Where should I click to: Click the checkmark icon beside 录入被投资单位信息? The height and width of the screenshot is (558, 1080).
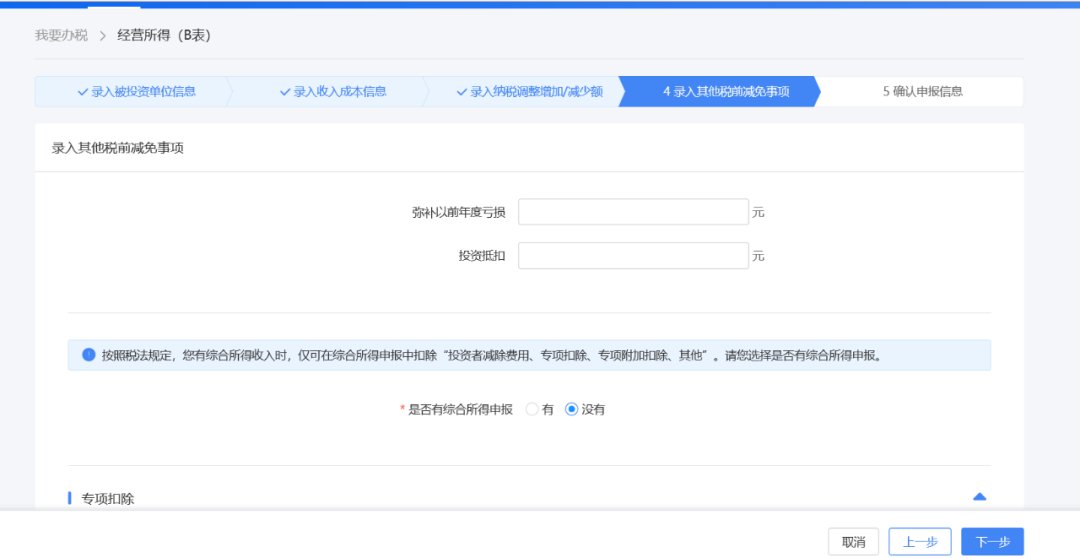click(x=83, y=91)
